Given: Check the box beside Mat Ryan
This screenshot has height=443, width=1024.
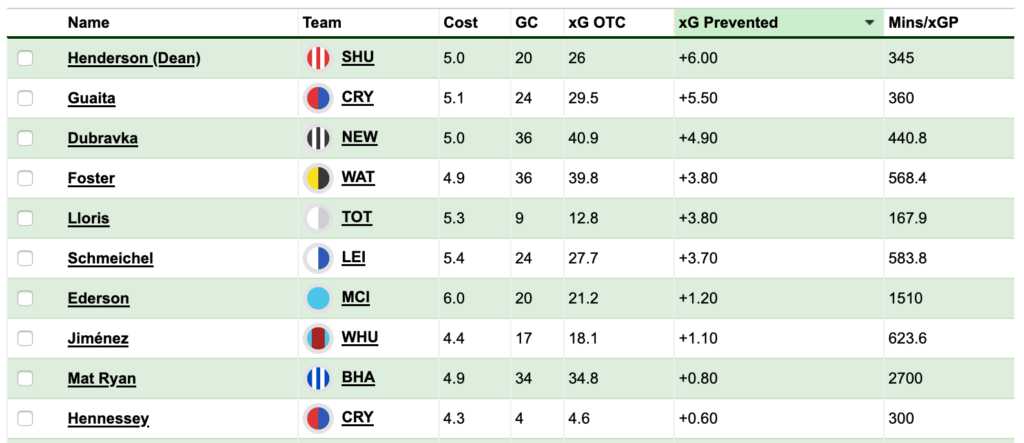Looking at the screenshot, I should (x=25, y=379).
